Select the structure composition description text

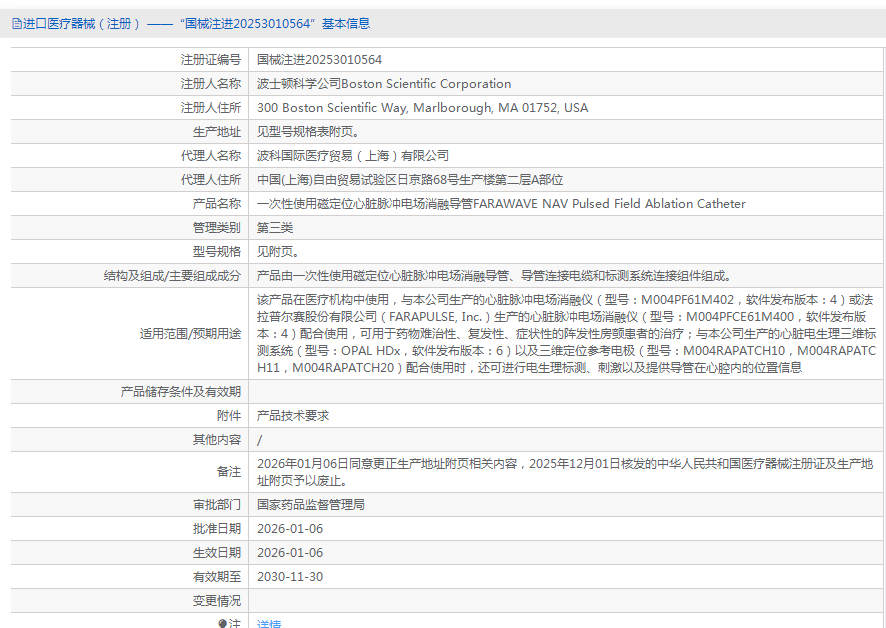point(496,276)
